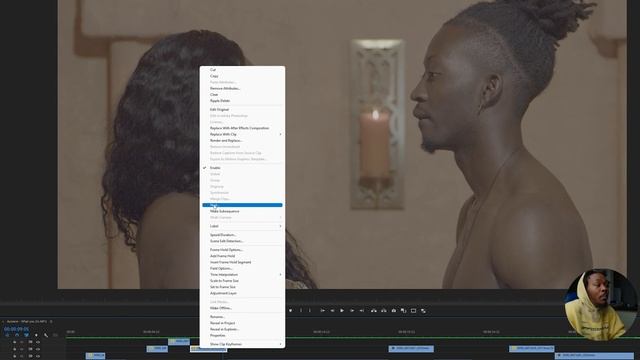
Task: Toggle Set to Frame Size in the menu
Action: pos(242,287)
